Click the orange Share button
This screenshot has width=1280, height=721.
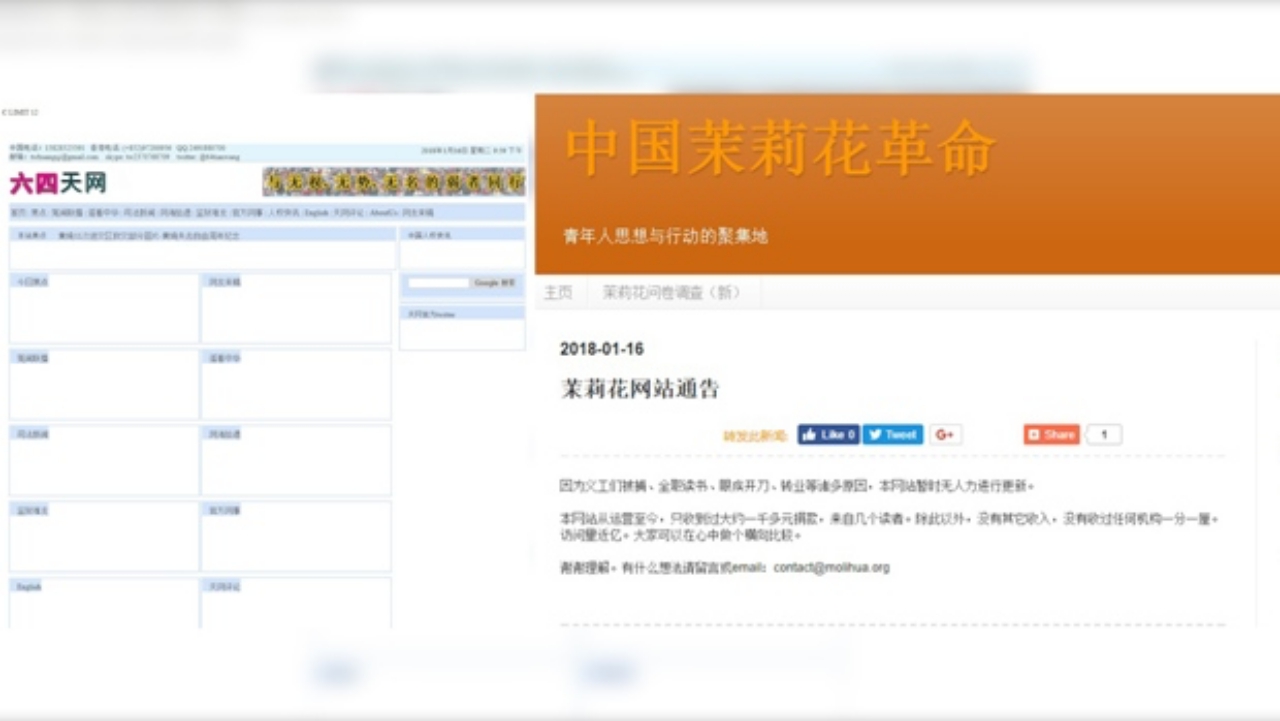(1051, 435)
